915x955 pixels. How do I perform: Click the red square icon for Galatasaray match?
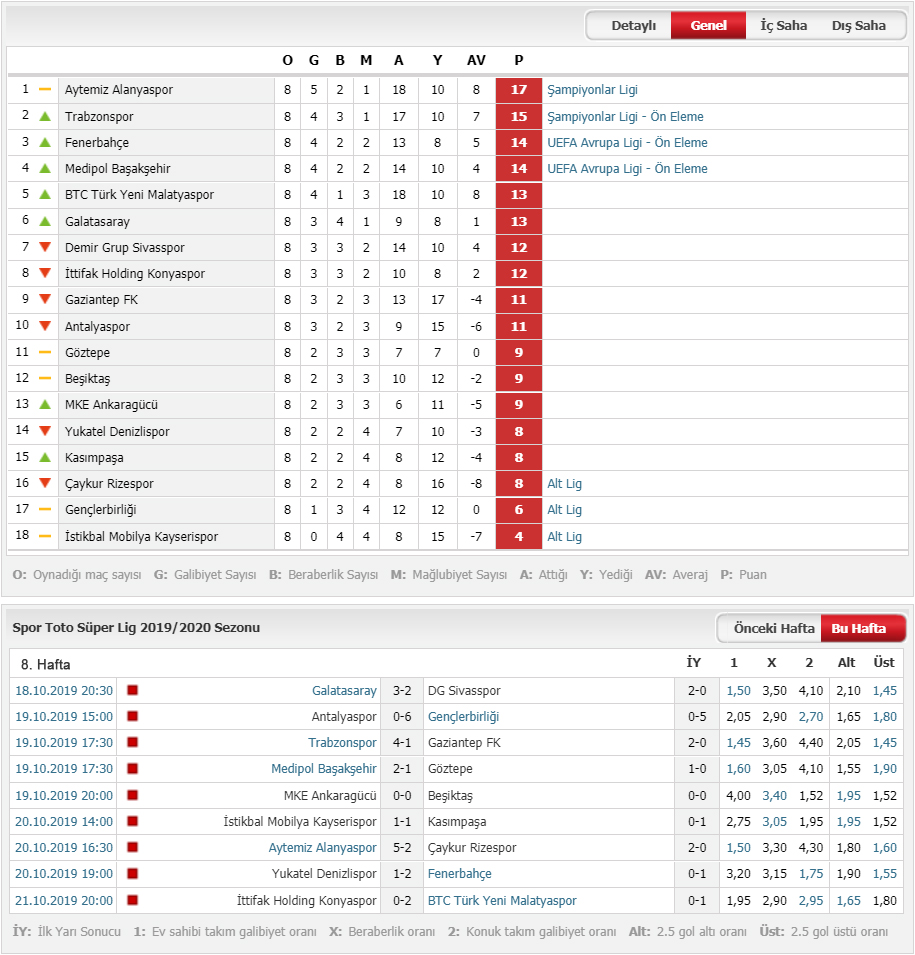(132, 690)
